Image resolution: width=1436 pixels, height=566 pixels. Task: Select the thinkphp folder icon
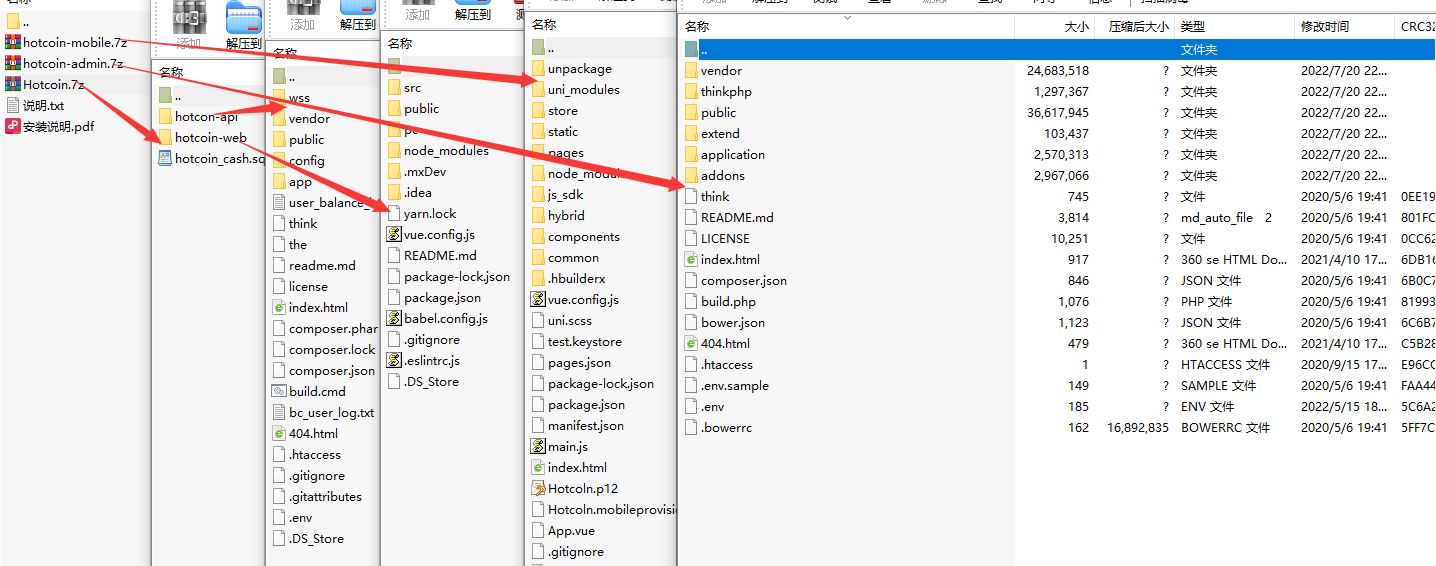pos(691,91)
